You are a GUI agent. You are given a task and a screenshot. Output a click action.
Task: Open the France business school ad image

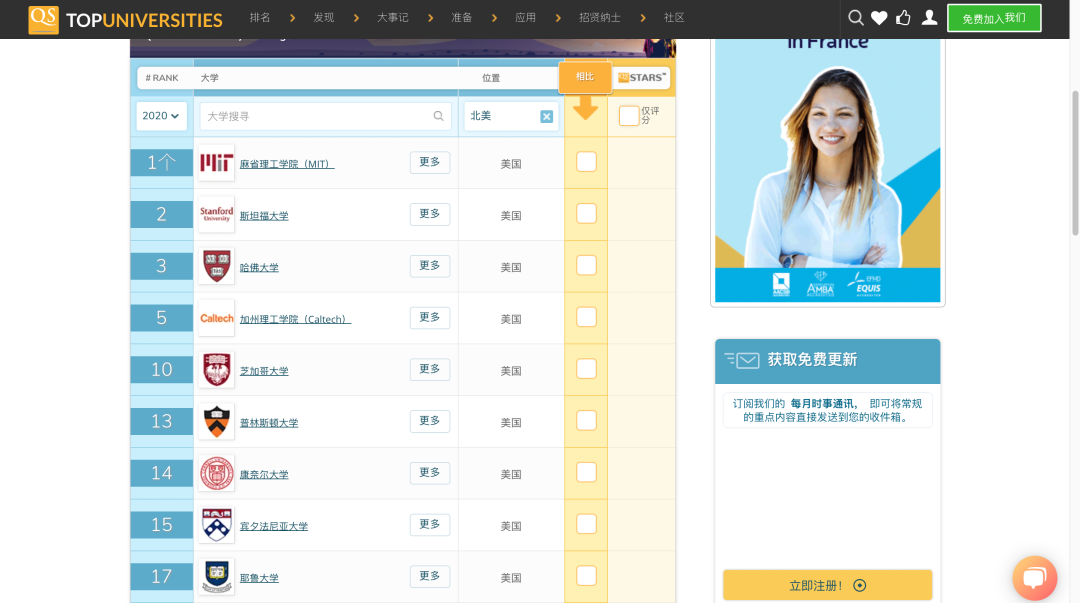click(827, 170)
